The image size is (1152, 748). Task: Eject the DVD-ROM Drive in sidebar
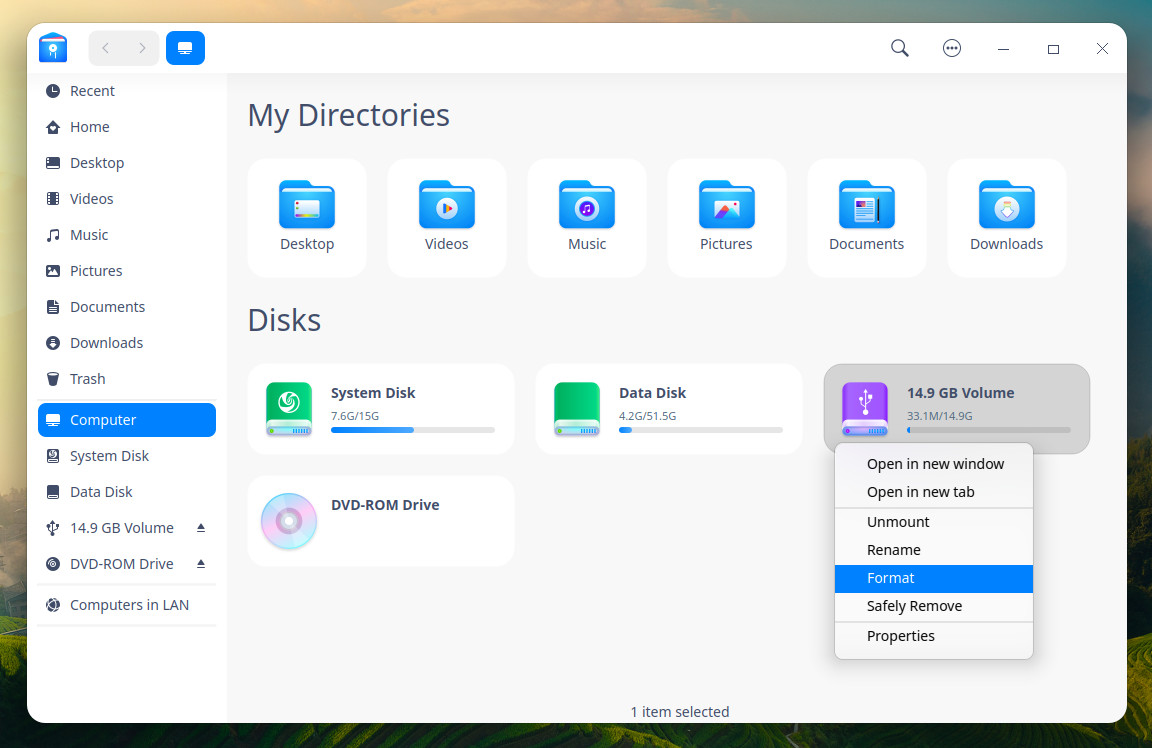point(201,564)
